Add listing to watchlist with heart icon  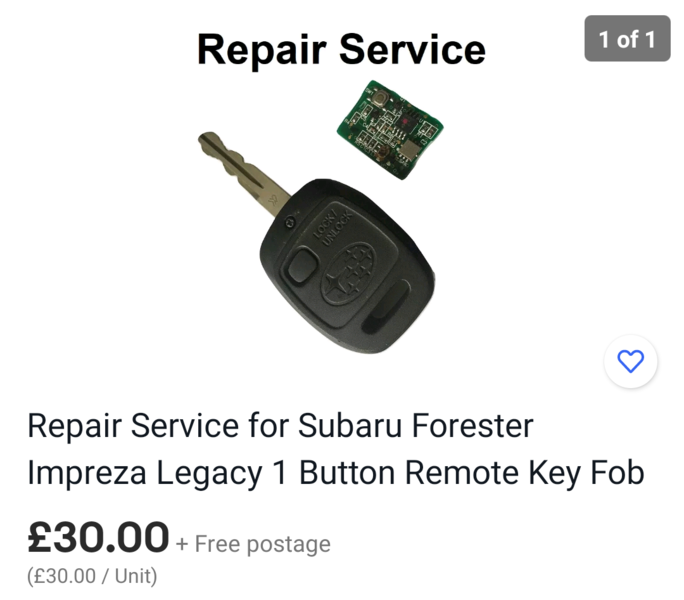631,361
